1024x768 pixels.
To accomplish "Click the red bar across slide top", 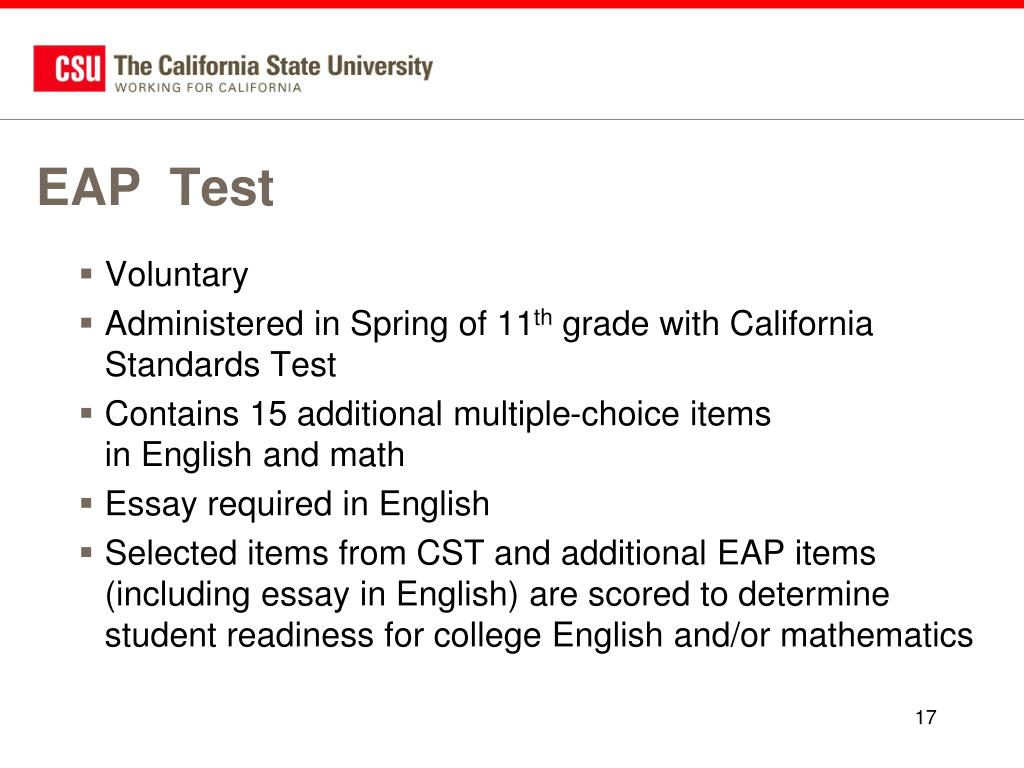I will pos(512,4).
